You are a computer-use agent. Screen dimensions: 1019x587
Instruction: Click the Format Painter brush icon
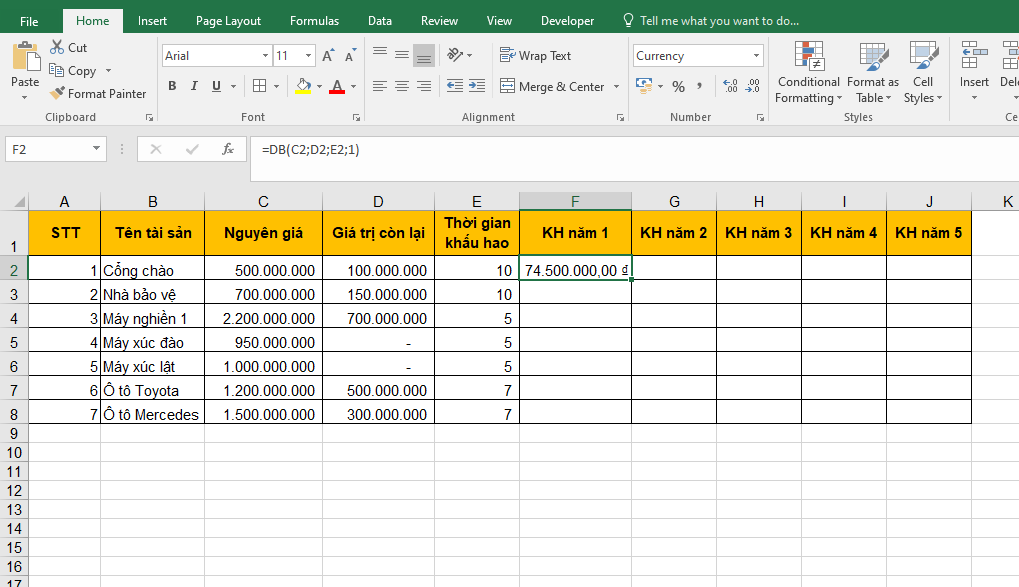click(58, 94)
